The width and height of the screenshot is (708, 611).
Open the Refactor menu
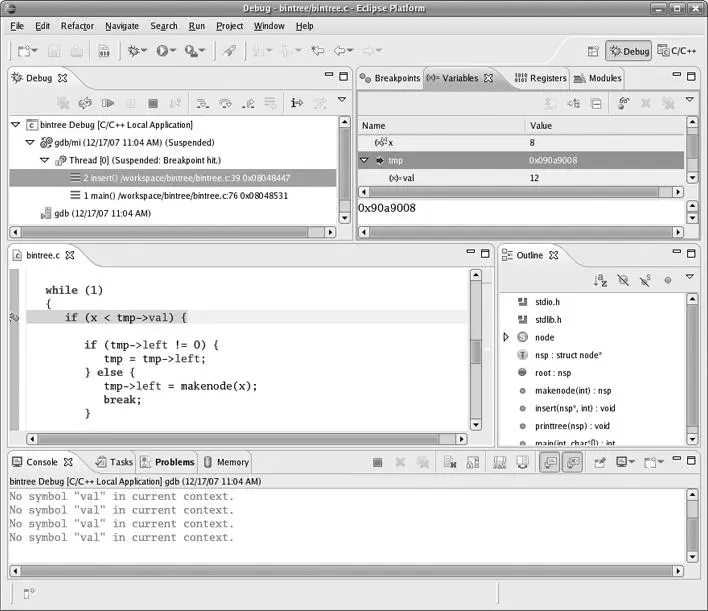pos(78,26)
